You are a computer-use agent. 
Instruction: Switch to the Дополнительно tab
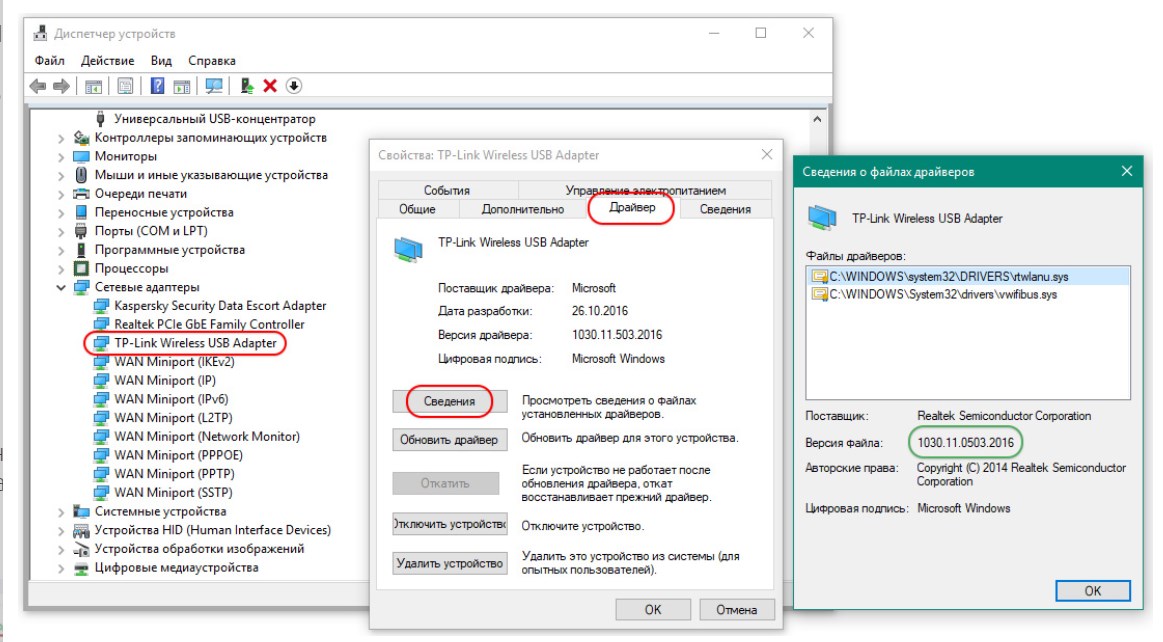click(523, 209)
